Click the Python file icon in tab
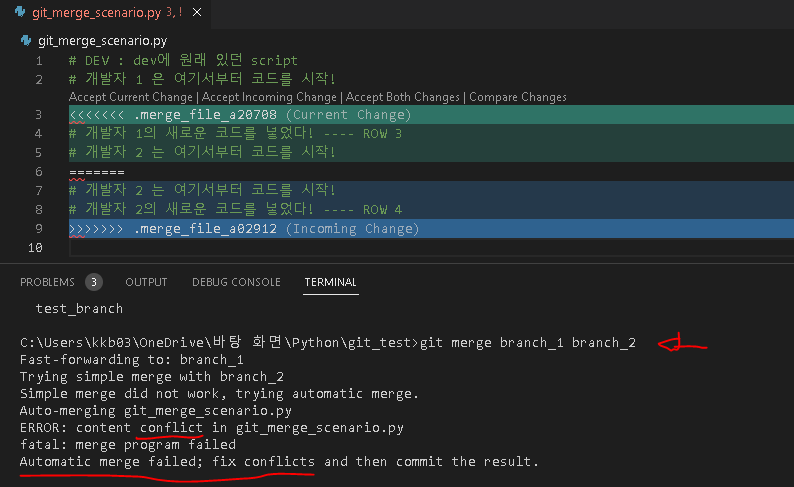Viewport: 794px width, 487px height. [x=21, y=12]
